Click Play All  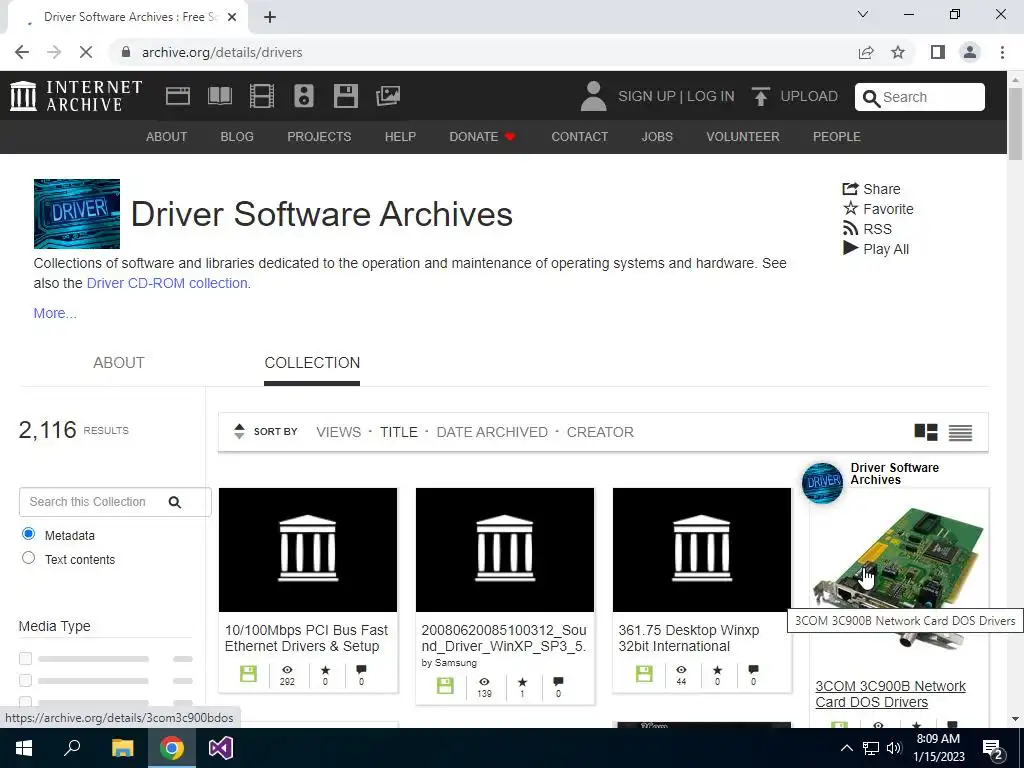tap(876, 249)
